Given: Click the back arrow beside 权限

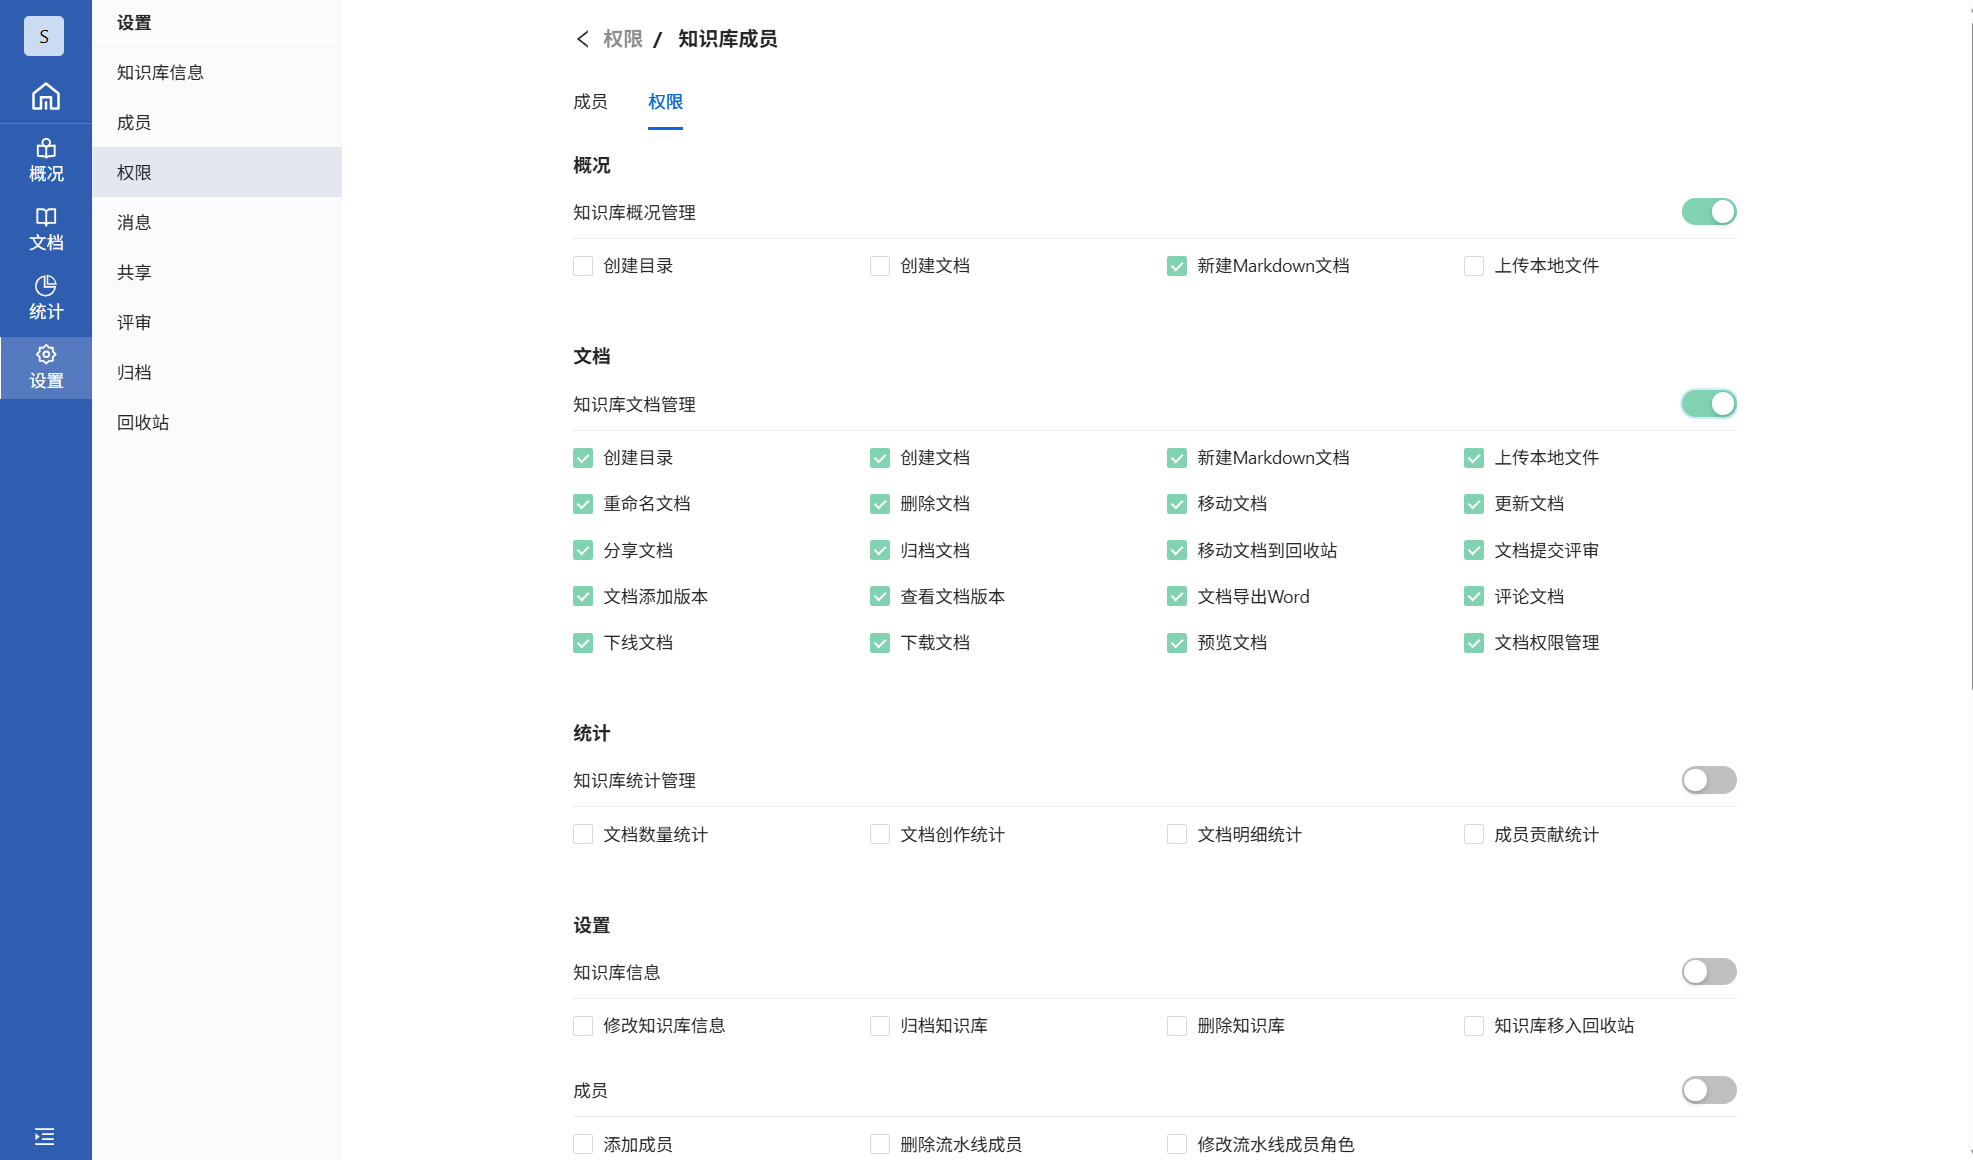Looking at the screenshot, I should click(583, 39).
